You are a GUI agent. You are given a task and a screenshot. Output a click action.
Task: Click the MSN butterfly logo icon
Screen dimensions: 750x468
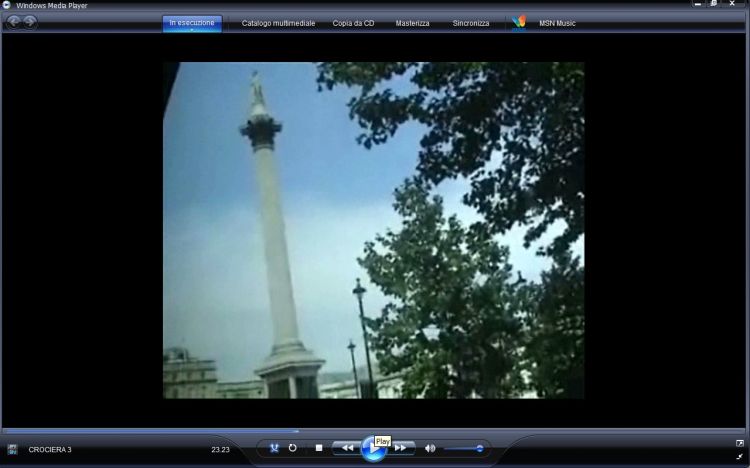518,22
